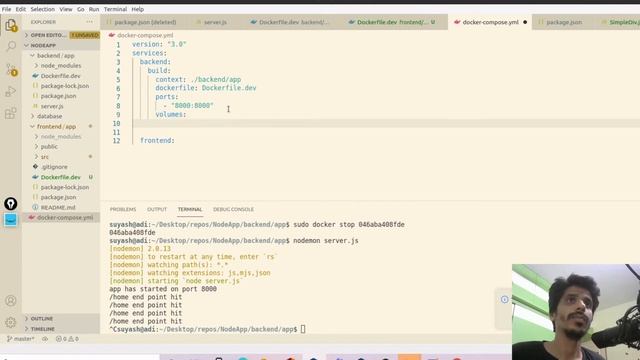Place cursor on empty line 10 in editor
This screenshot has width=640, height=360.
tap(386, 123)
